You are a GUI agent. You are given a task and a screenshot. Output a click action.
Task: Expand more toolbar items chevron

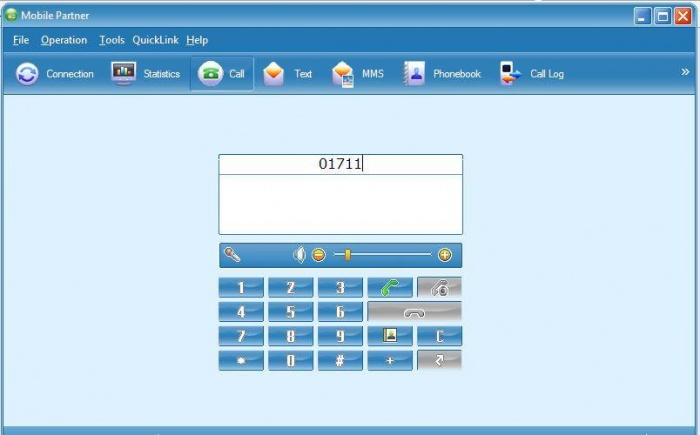coord(685,72)
